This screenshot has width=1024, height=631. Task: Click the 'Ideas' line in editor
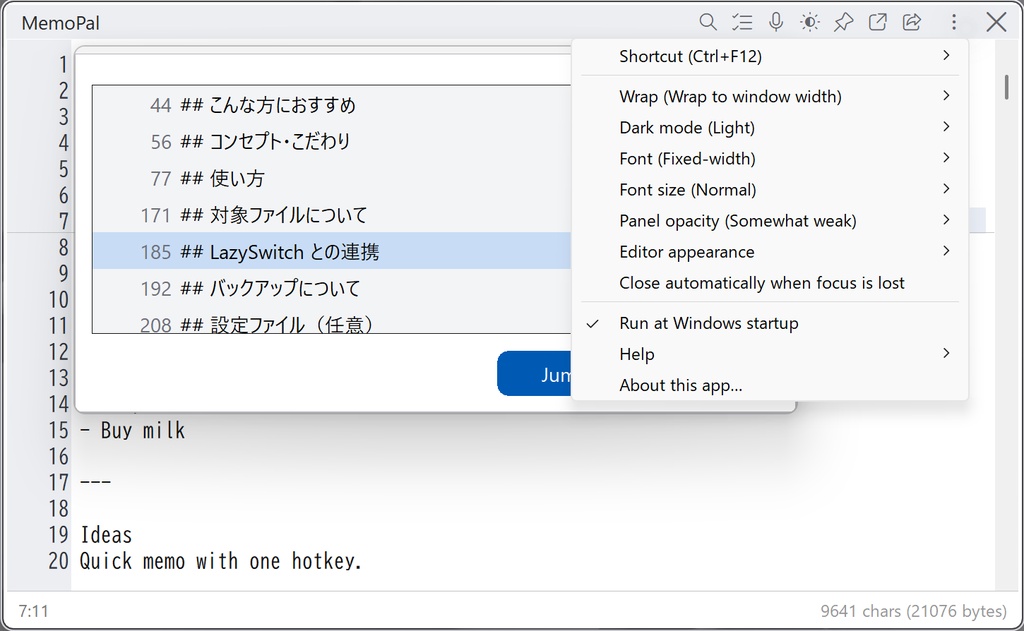(x=106, y=535)
